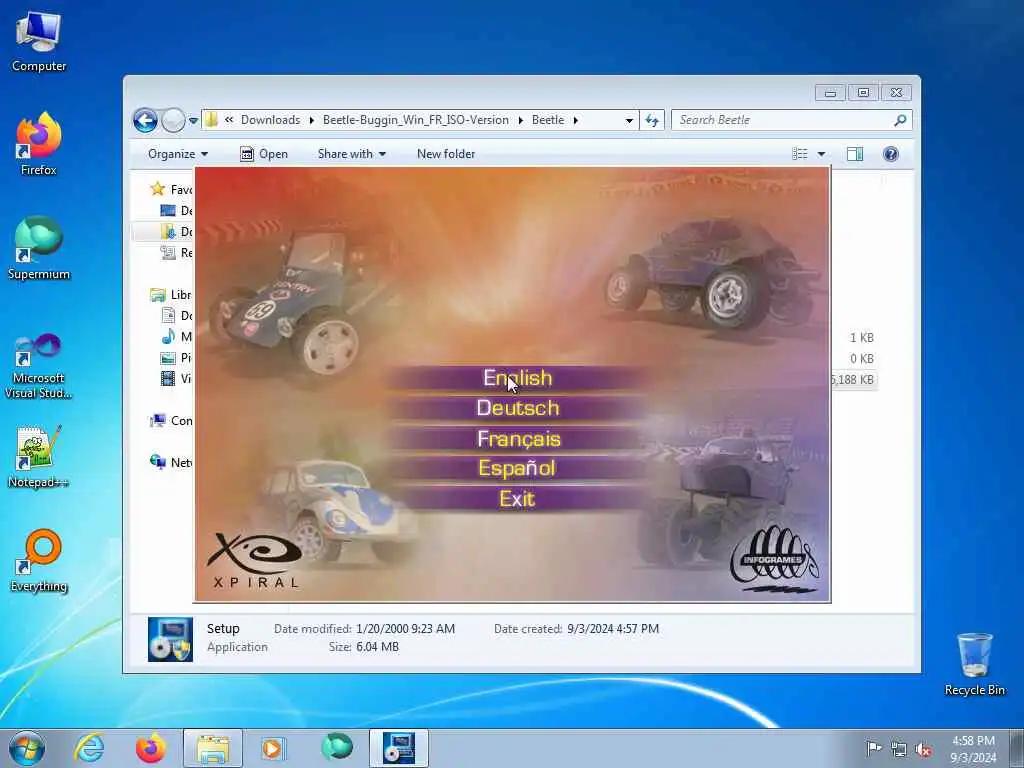
Task: Choose English in the game installer
Action: (x=517, y=378)
